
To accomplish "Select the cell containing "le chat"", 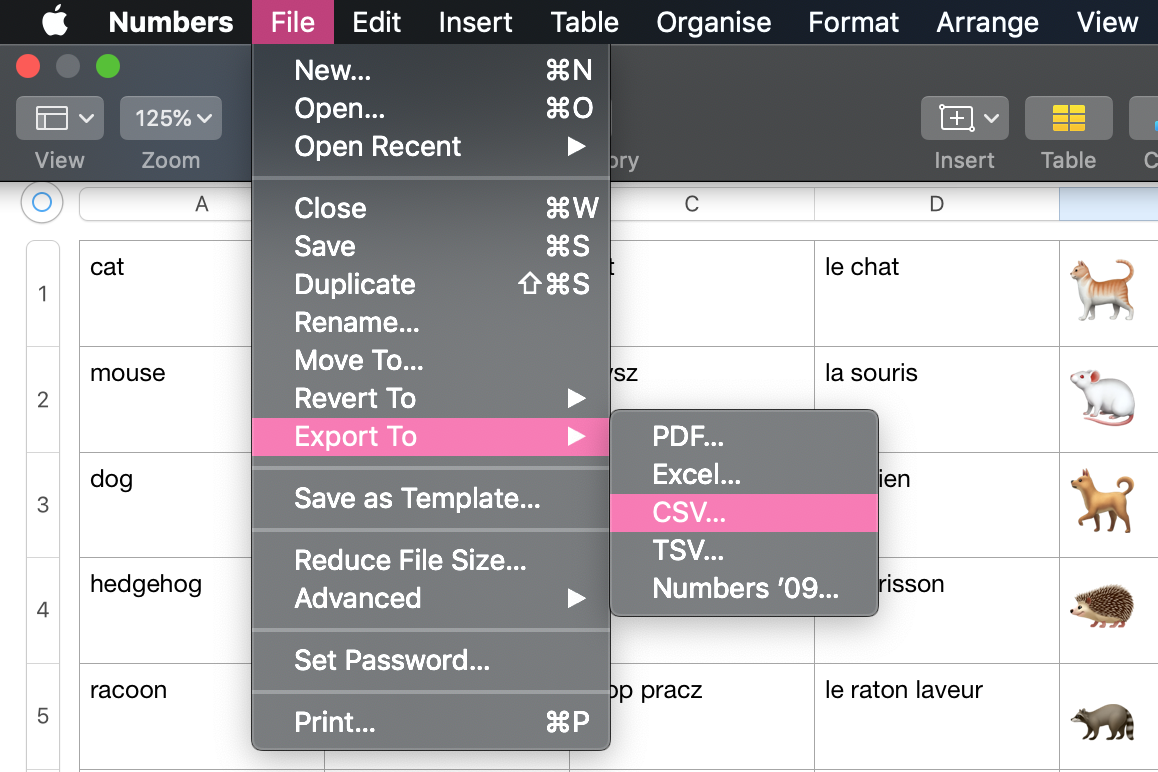I will click(x=936, y=292).
